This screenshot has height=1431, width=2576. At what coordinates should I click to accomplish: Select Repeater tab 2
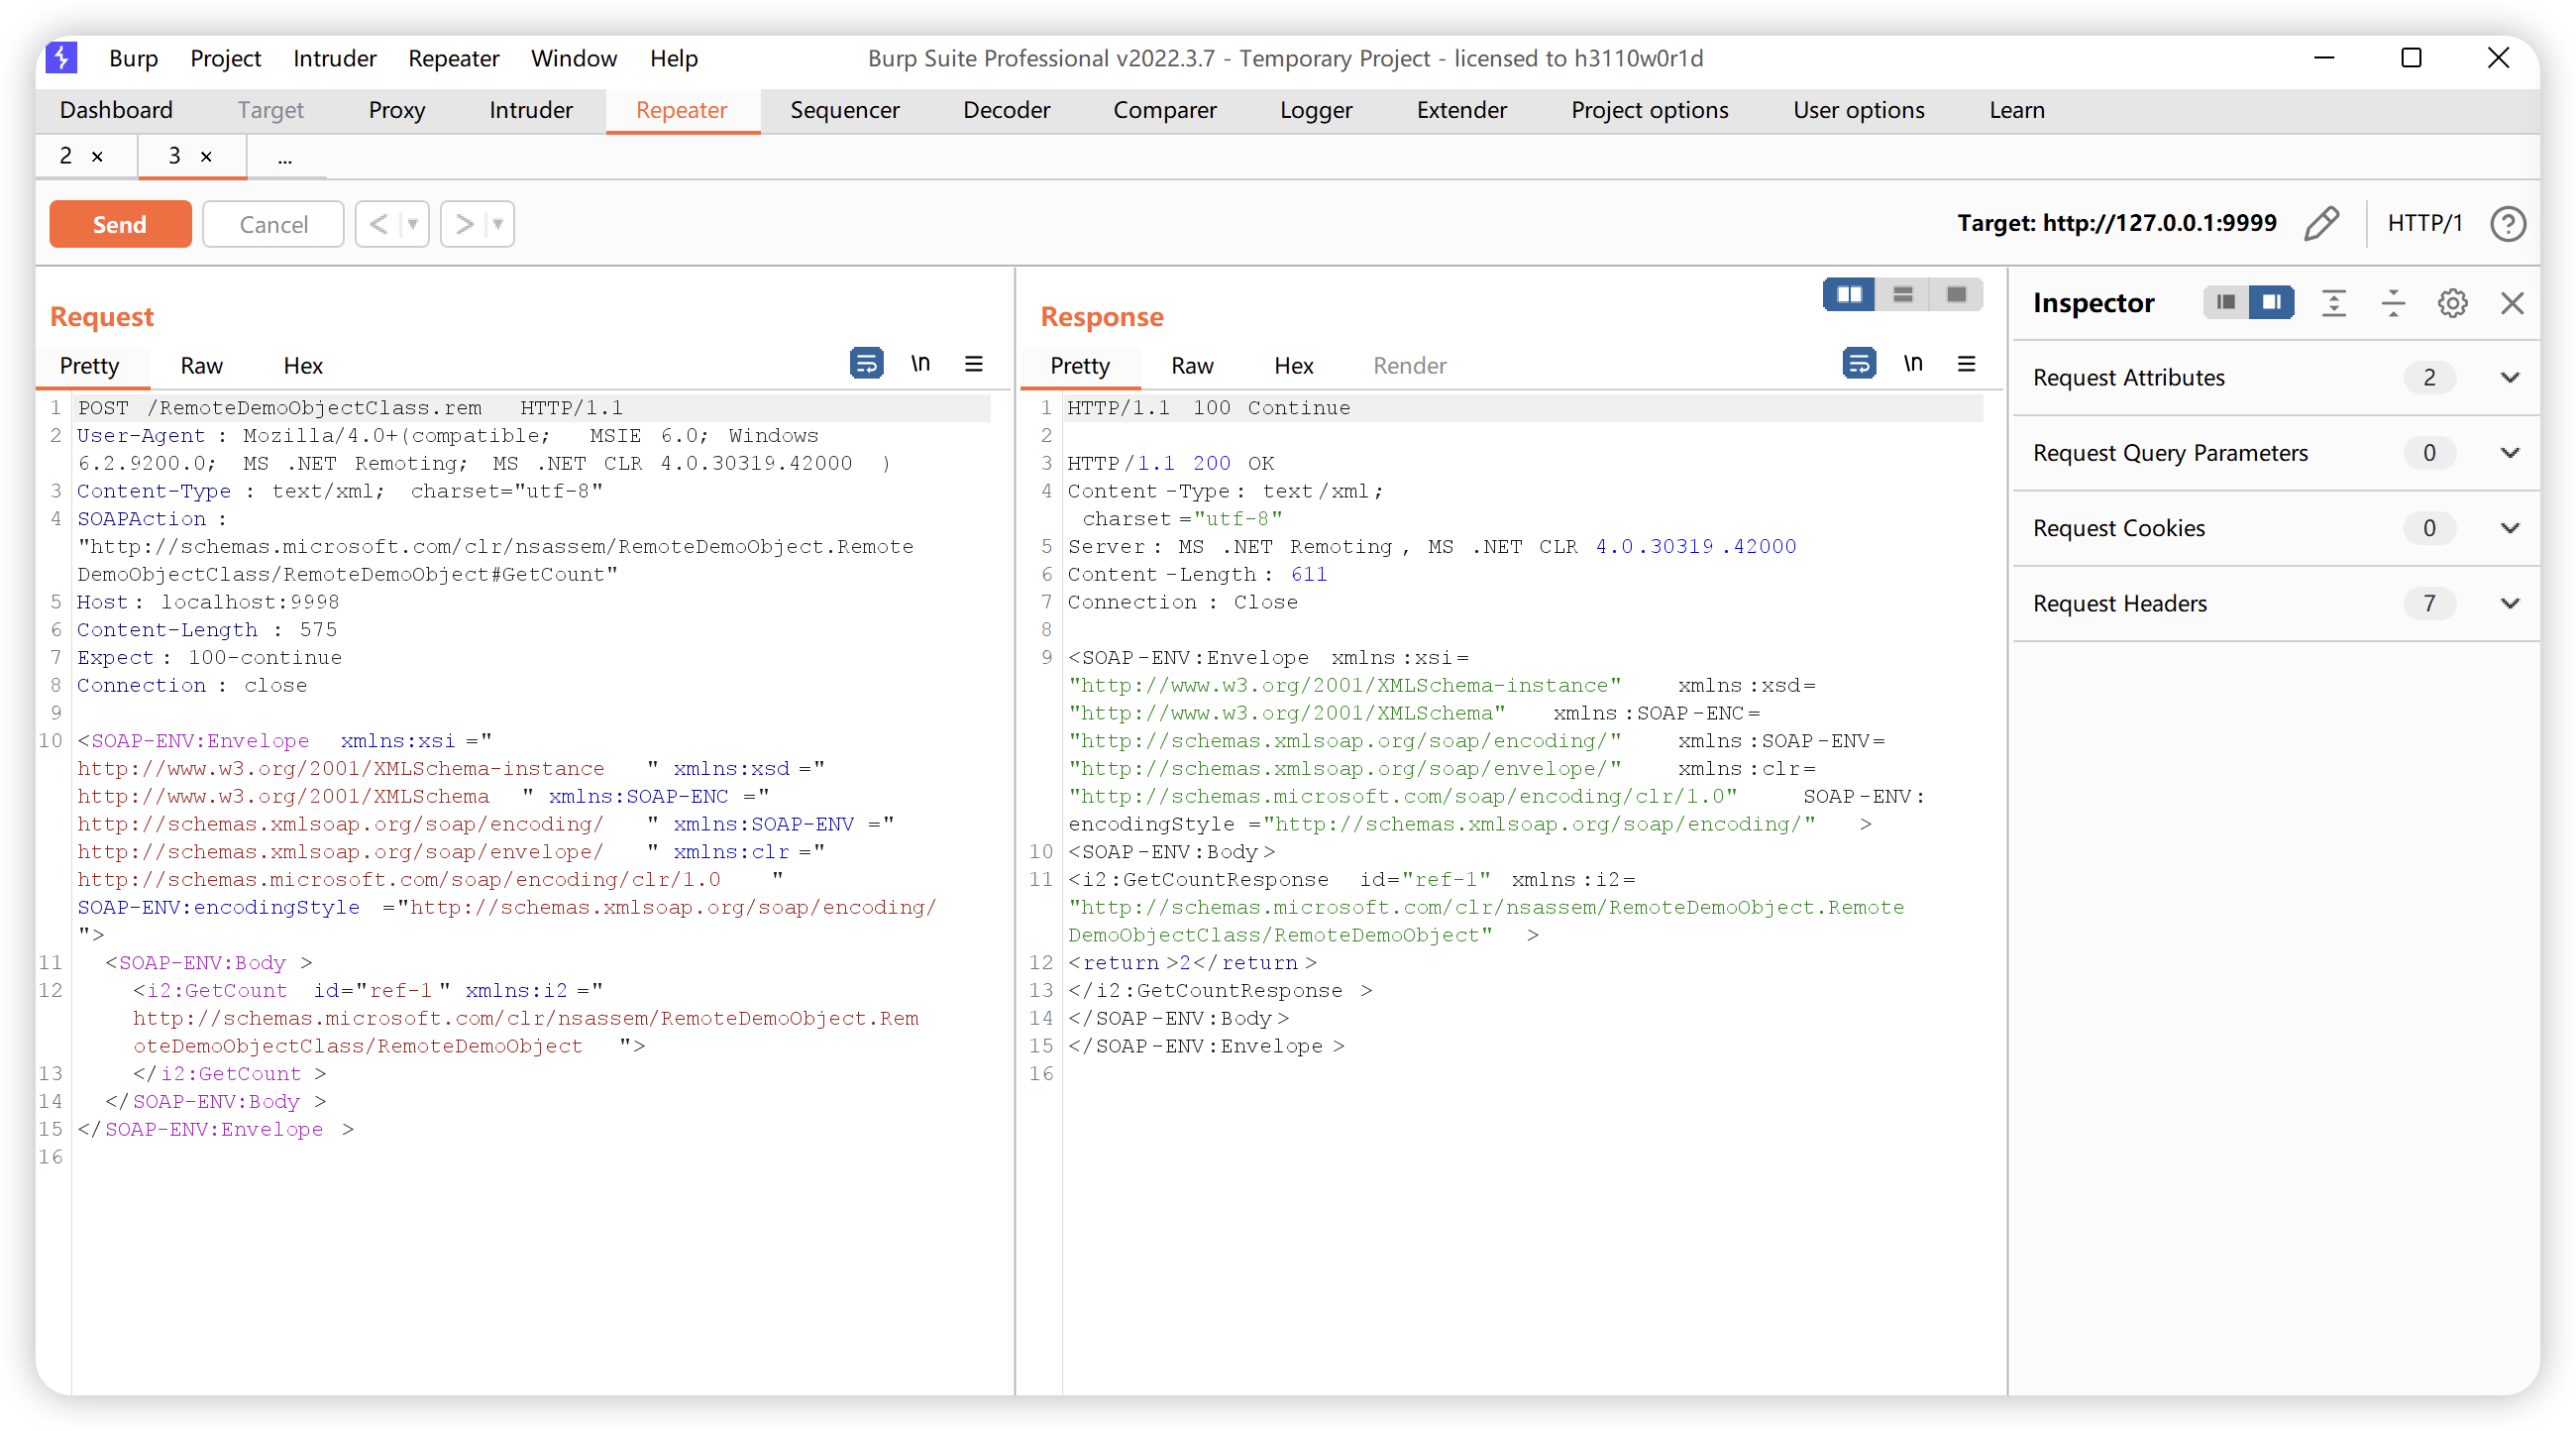66,156
